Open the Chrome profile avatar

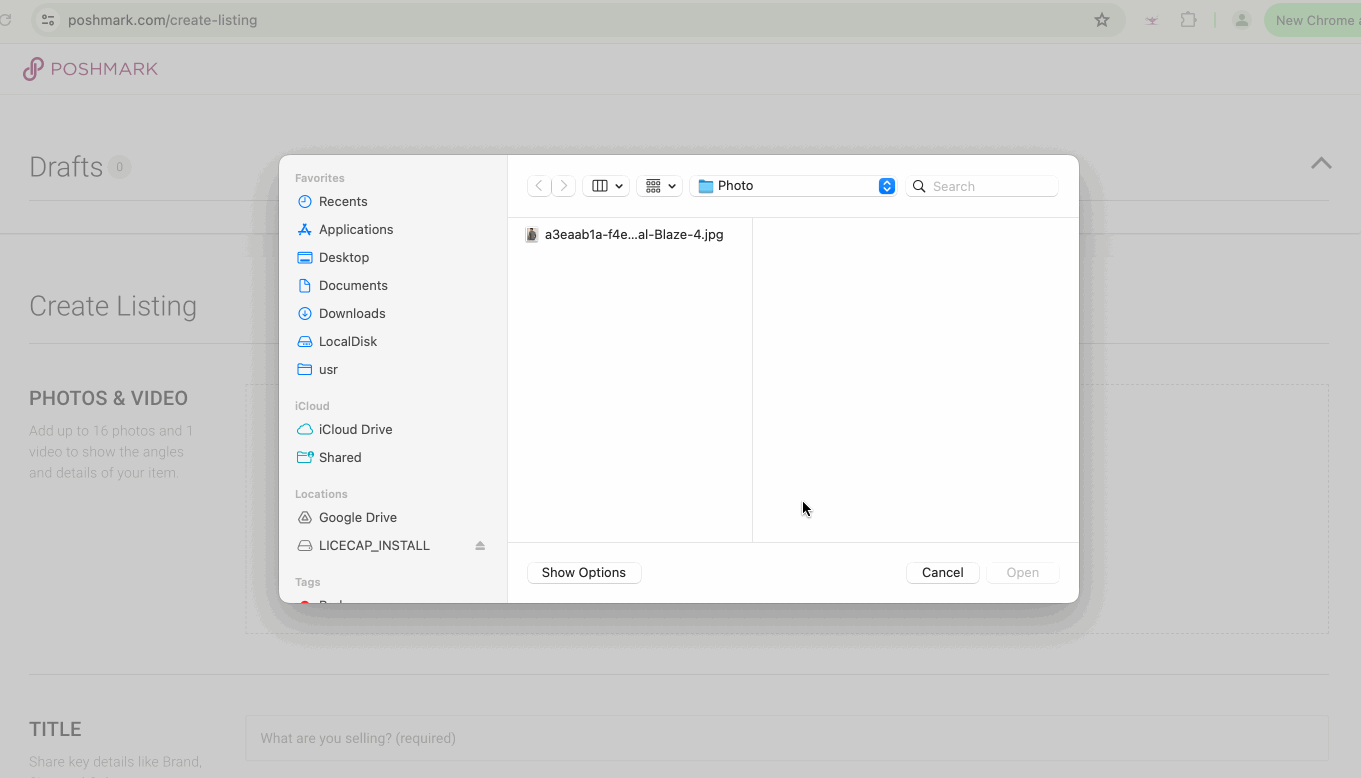tap(1242, 20)
